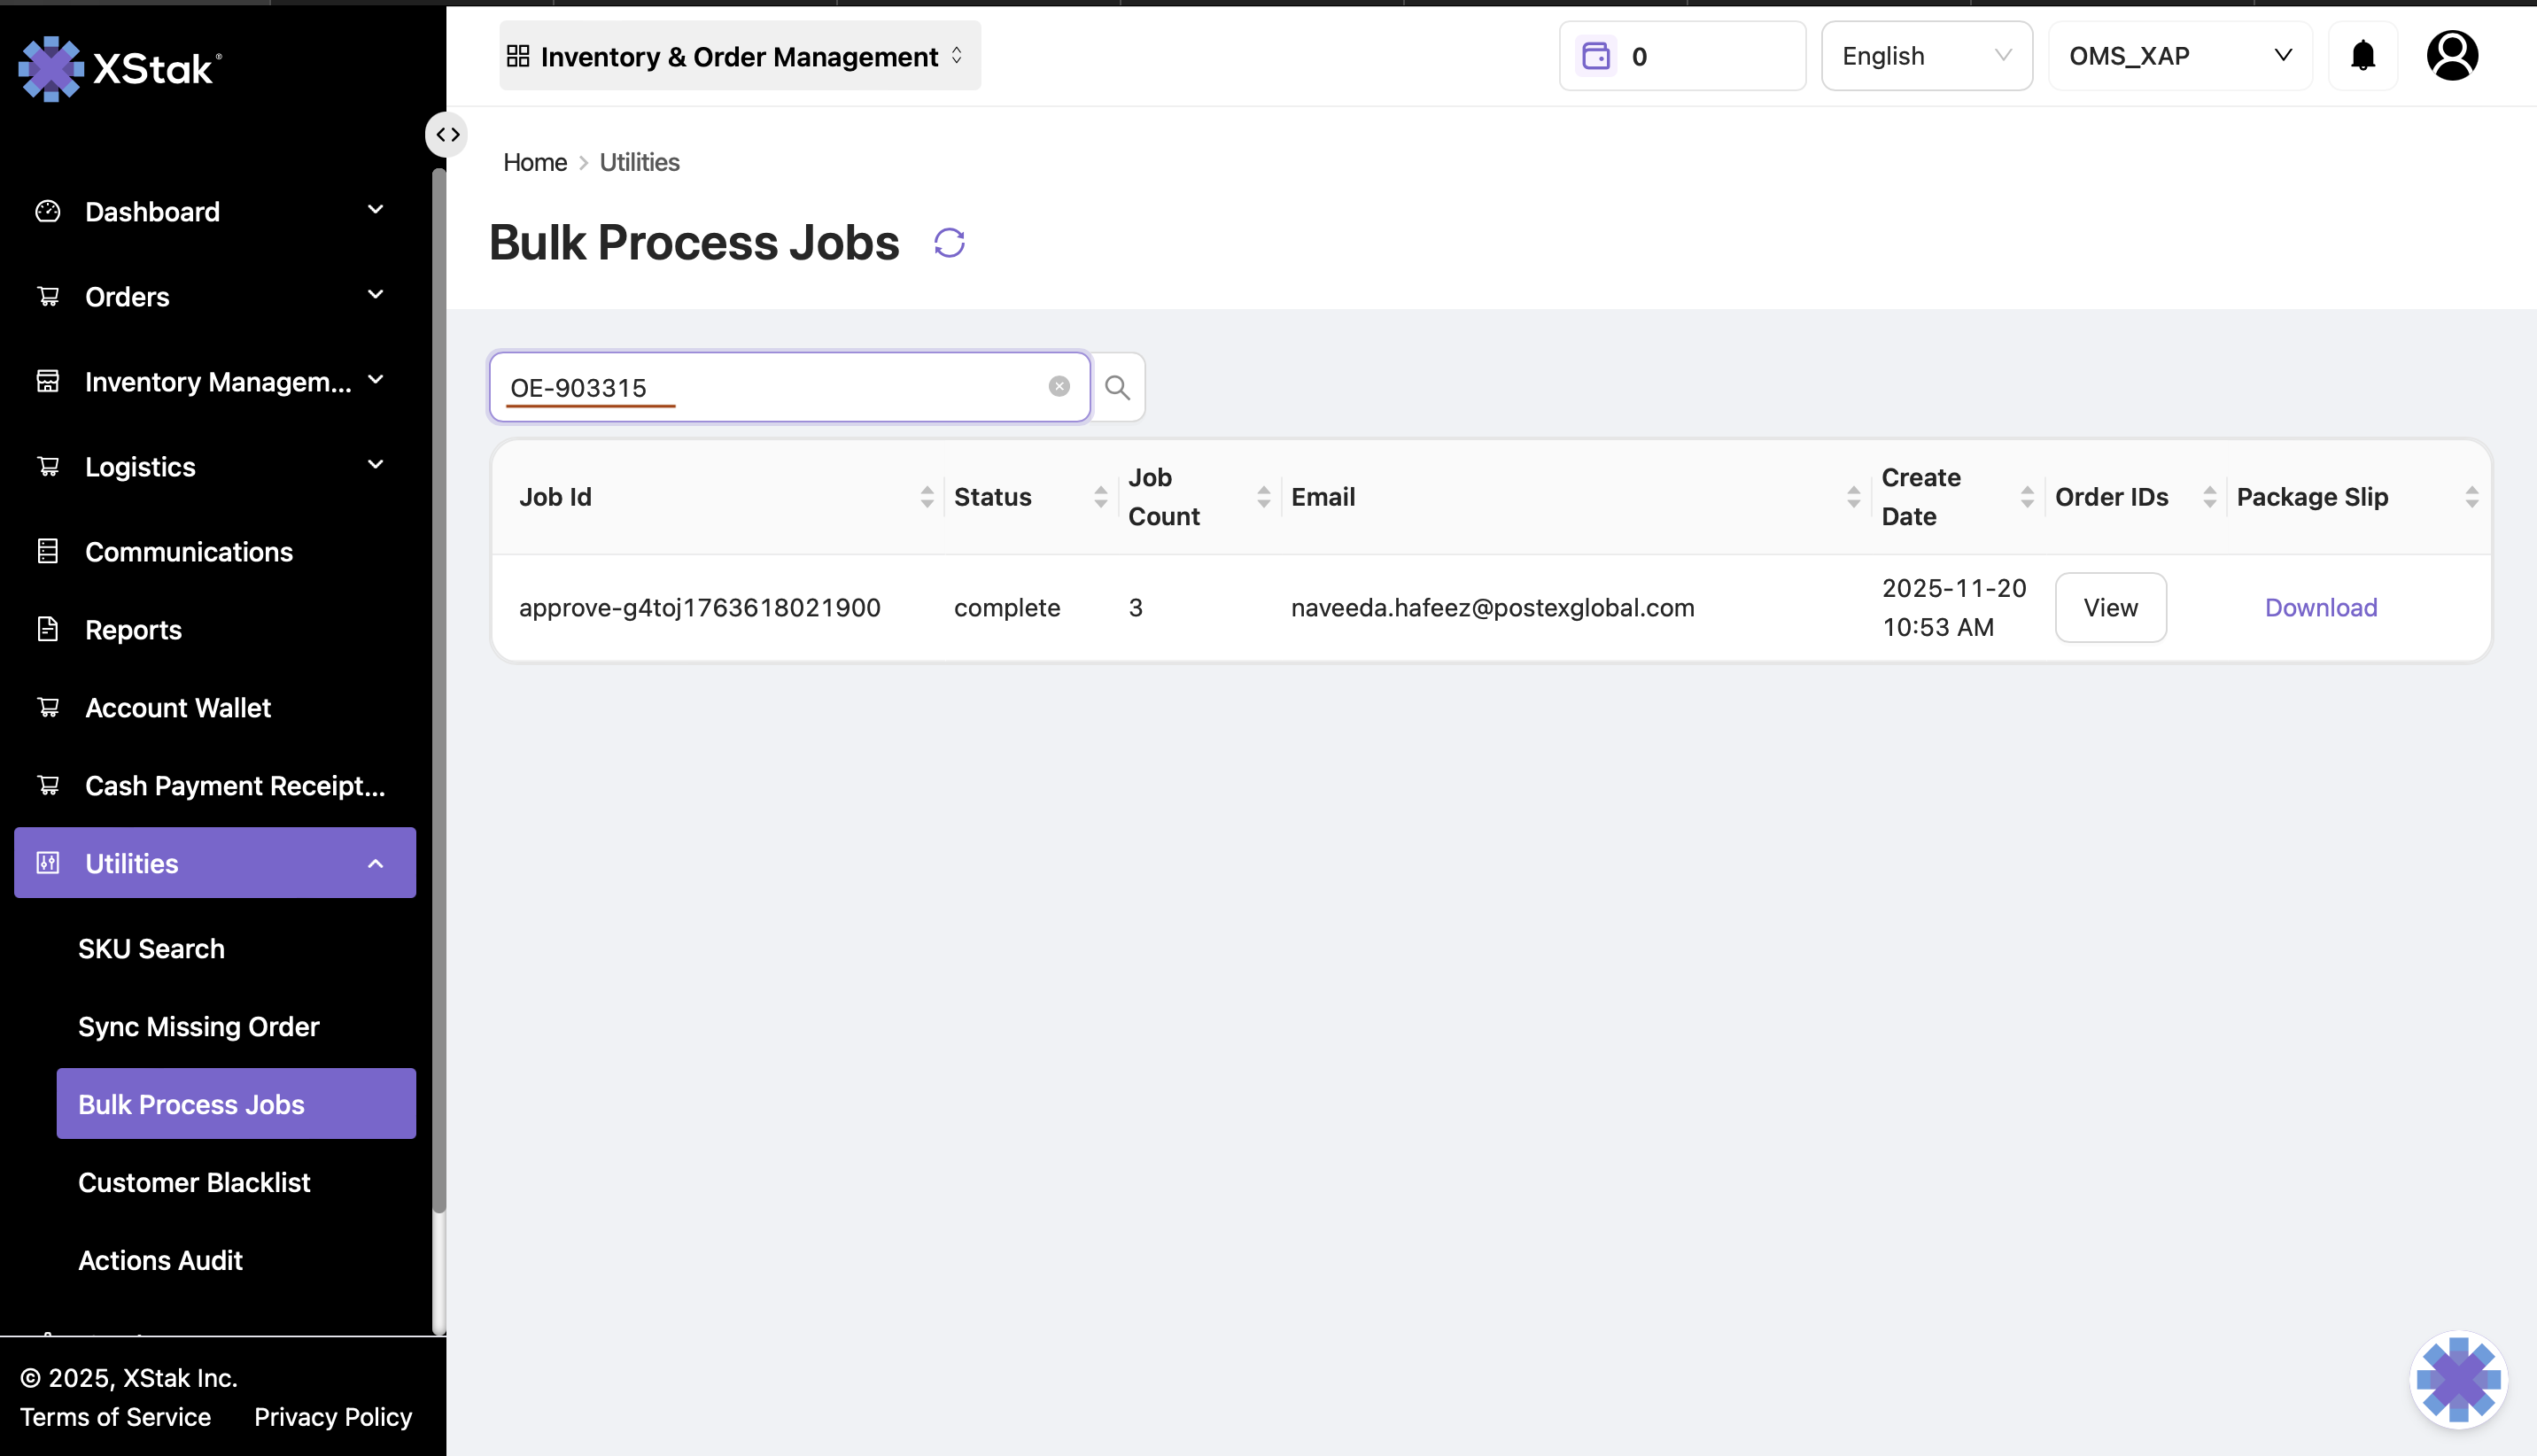This screenshot has height=1456, width=2537.
Task: Open the SKU Search submenu item
Action: (x=151, y=949)
